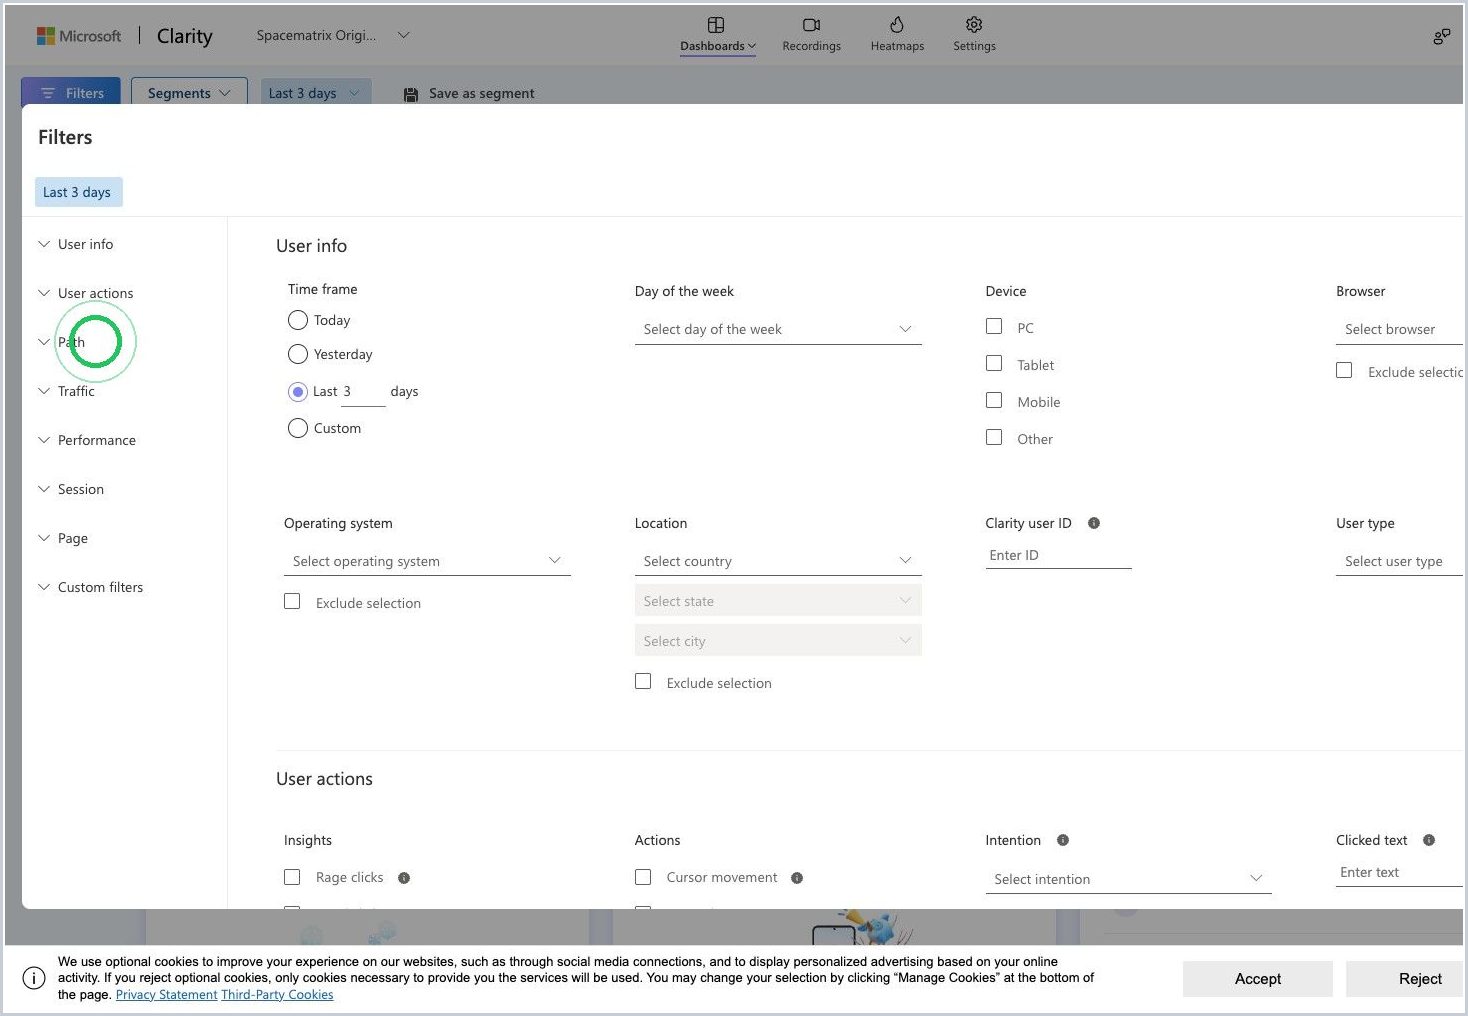This screenshot has width=1468, height=1016.
Task: Click the Clarity user ID input field
Action: (1058, 555)
